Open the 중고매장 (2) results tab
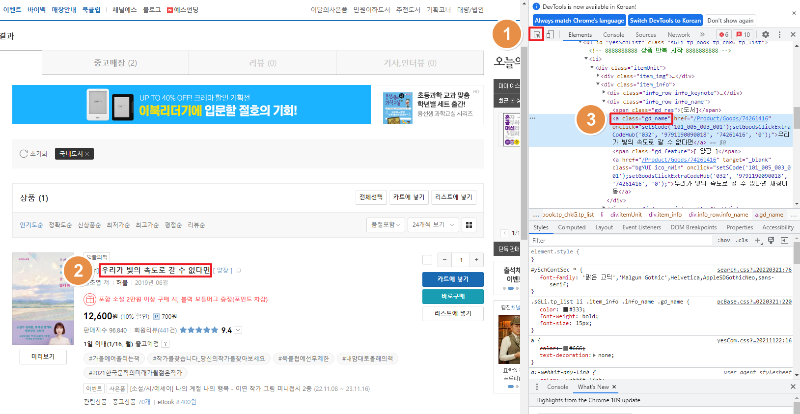 [x=115, y=63]
